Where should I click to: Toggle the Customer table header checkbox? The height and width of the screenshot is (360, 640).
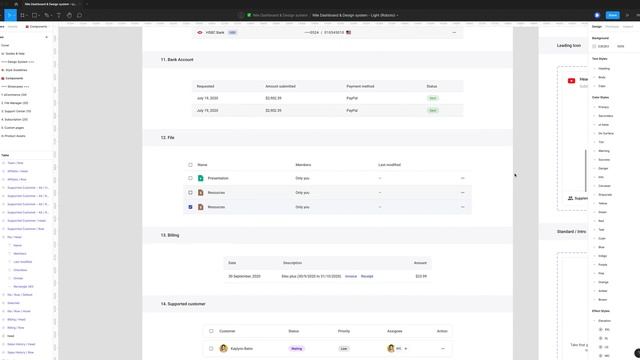(211, 331)
